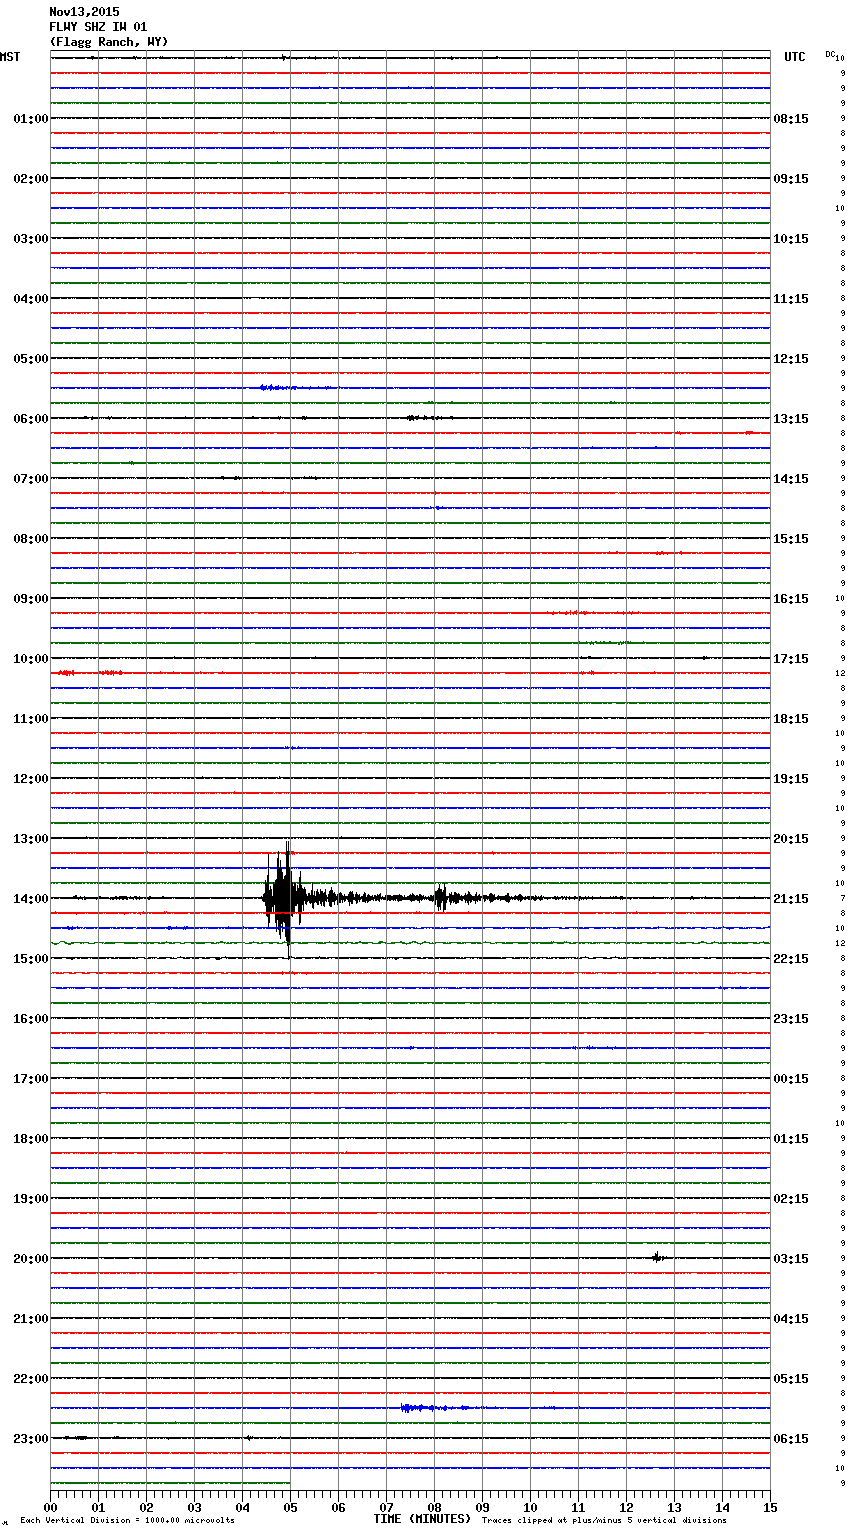Select the 09:00 MST row label
The height and width of the screenshot is (1534, 850).
[x=31, y=599]
